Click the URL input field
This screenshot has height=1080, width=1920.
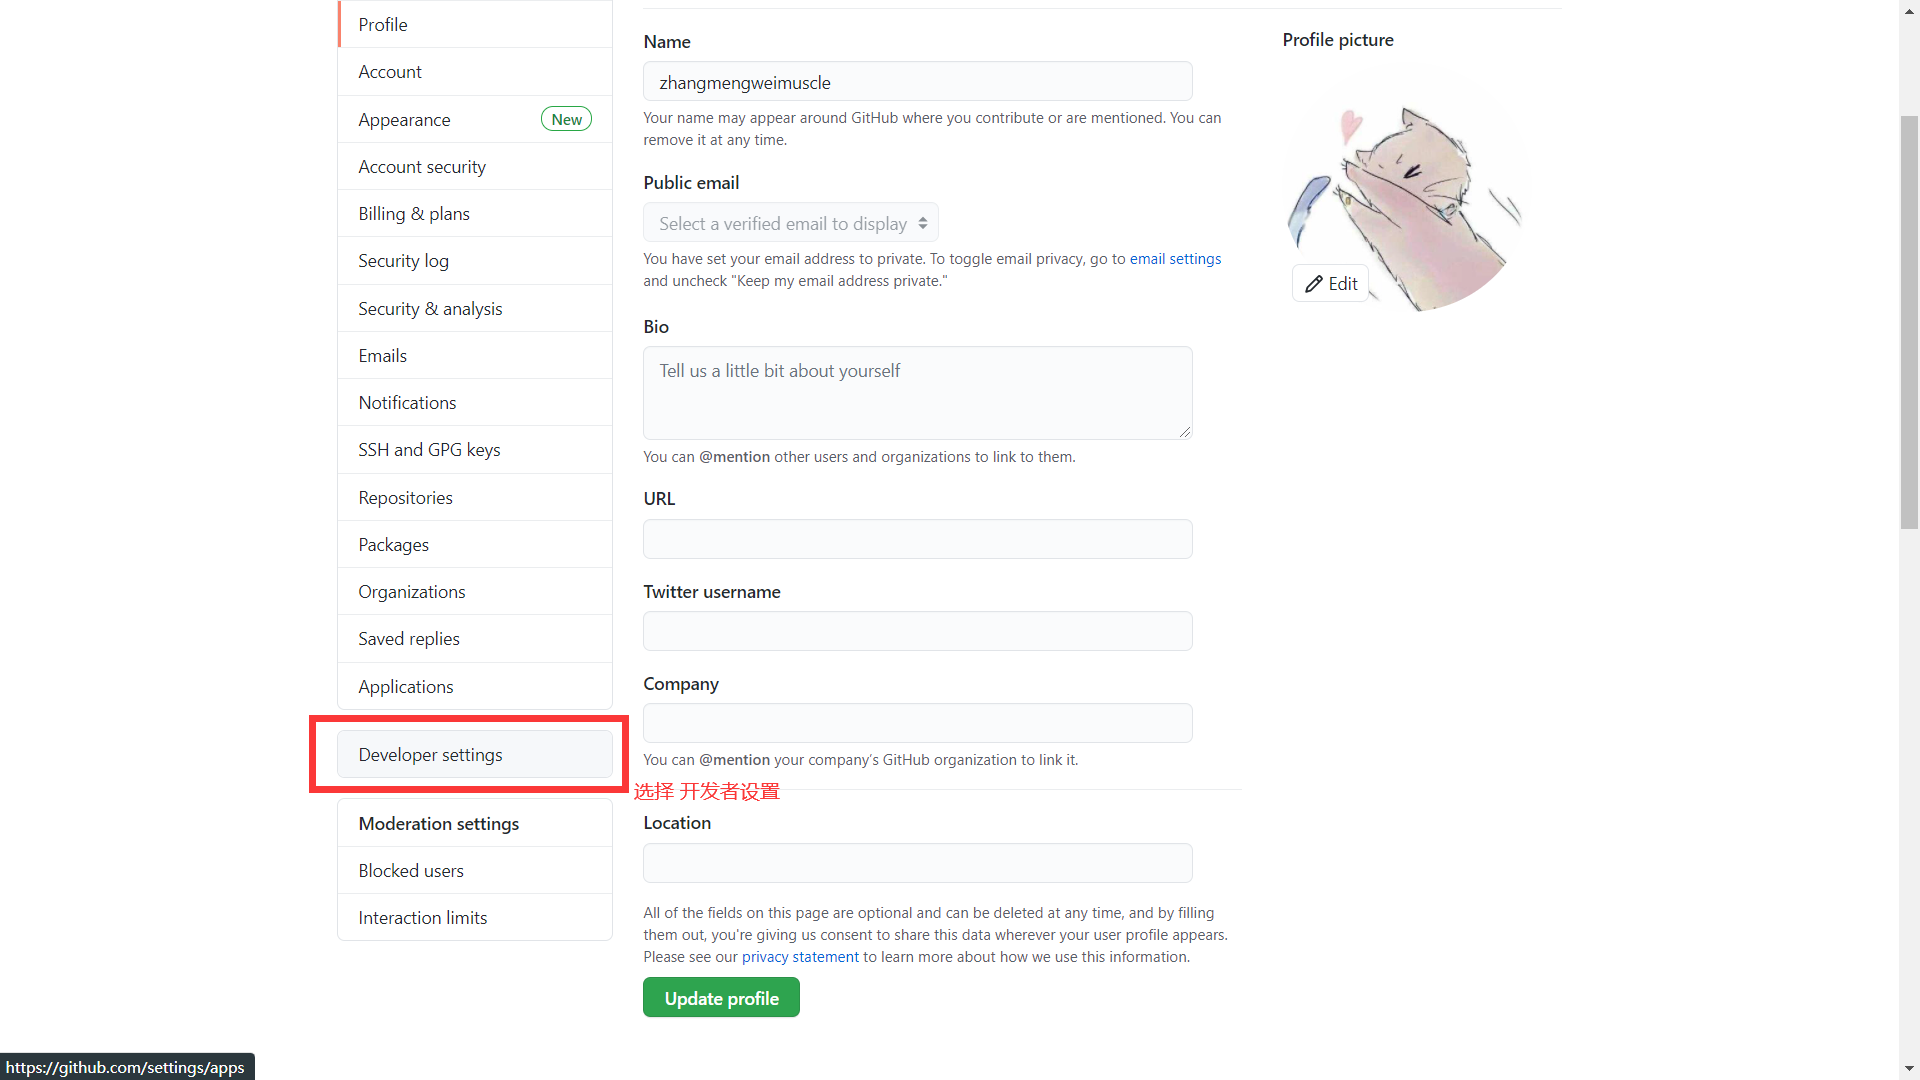917,539
